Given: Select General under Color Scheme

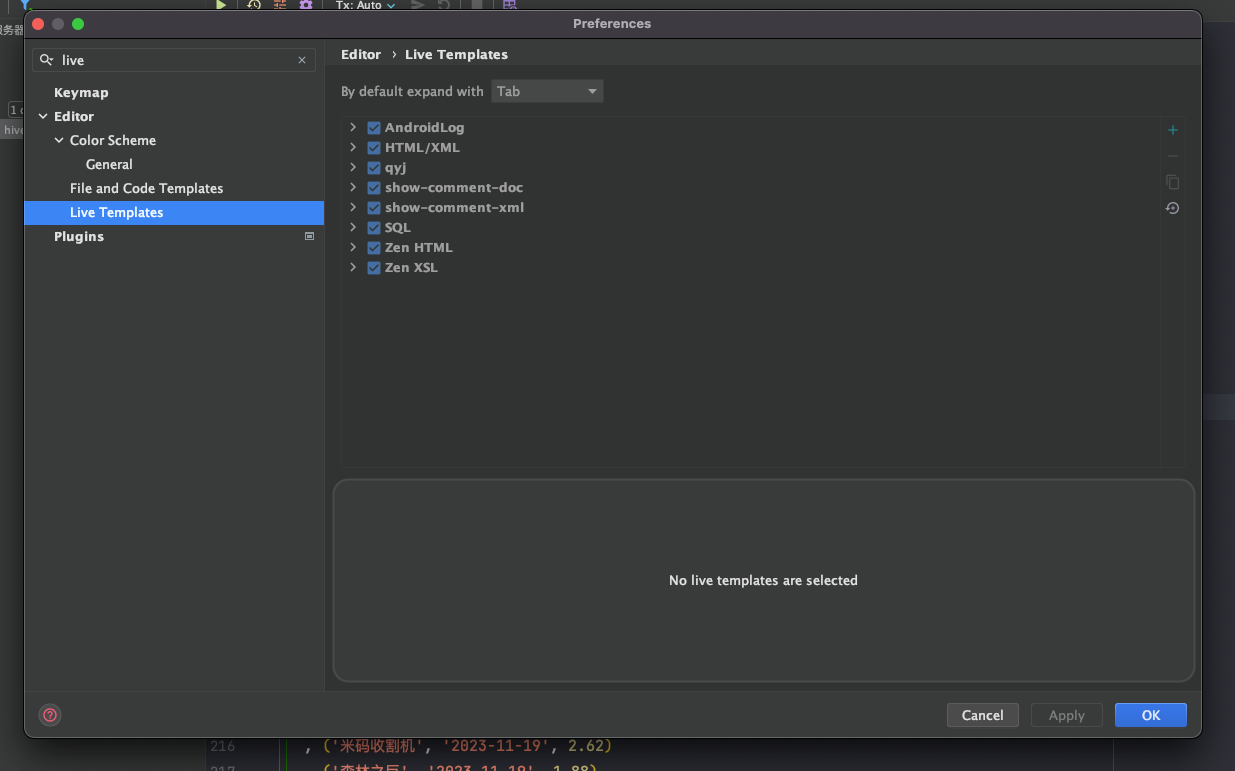Looking at the screenshot, I should (x=109, y=165).
